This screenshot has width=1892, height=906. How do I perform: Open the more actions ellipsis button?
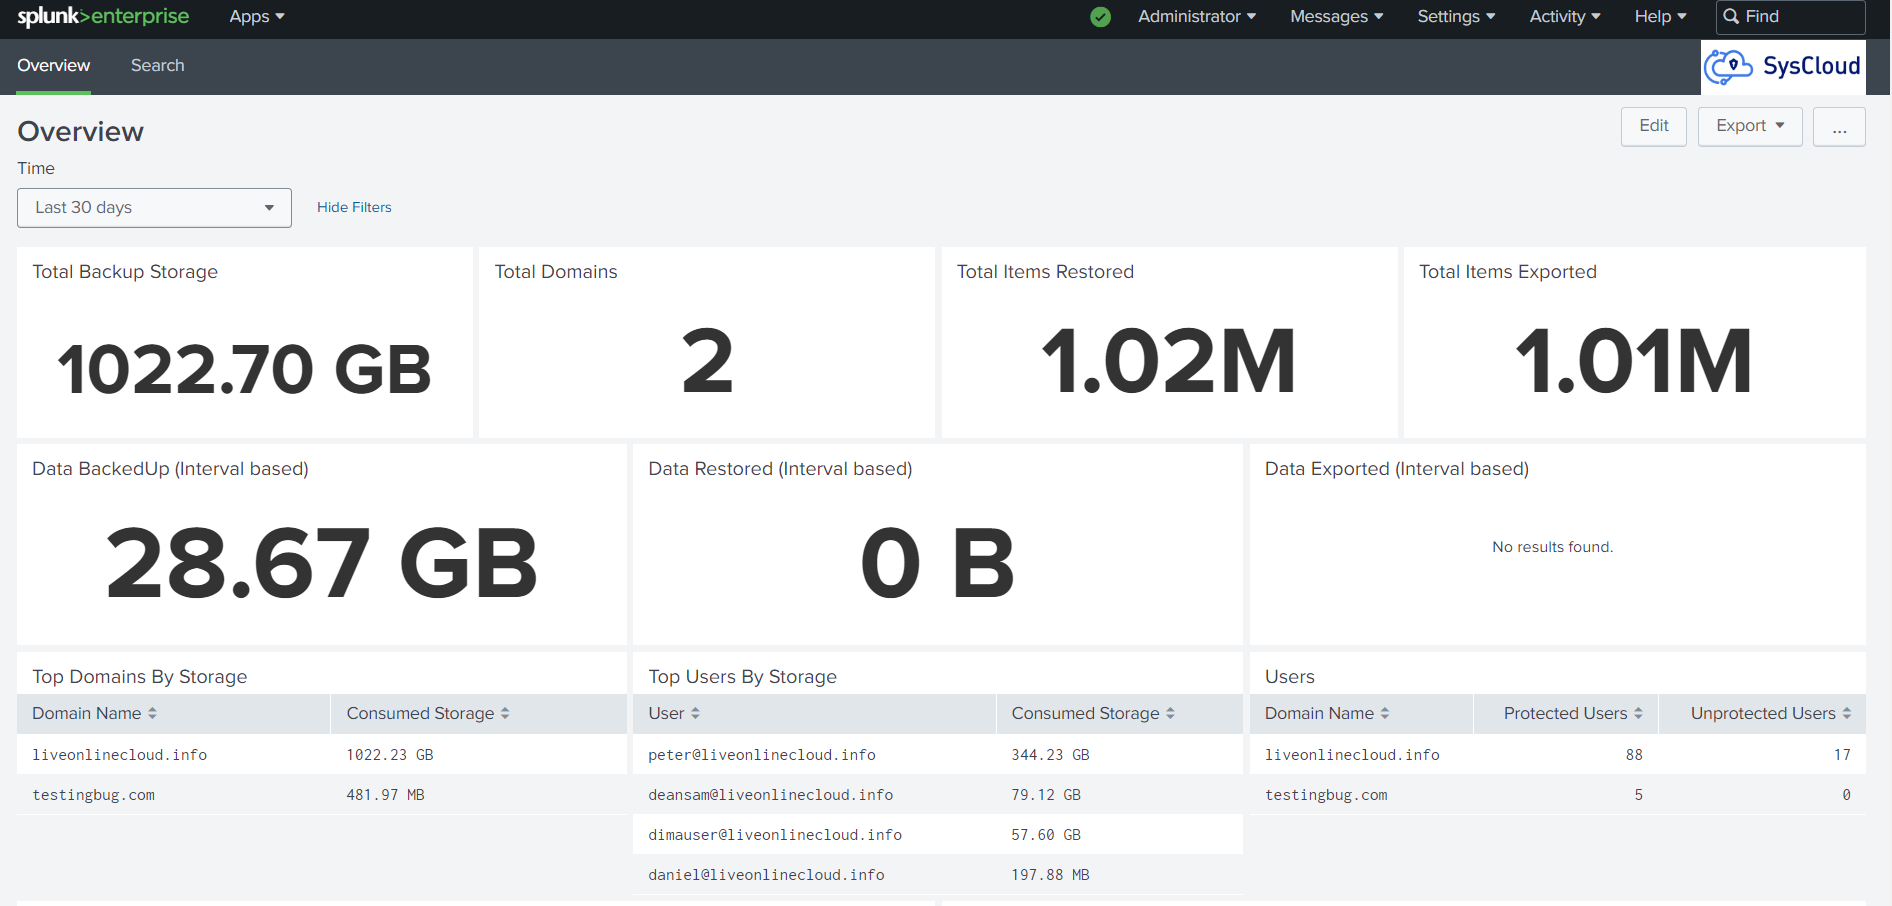(1839, 126)
